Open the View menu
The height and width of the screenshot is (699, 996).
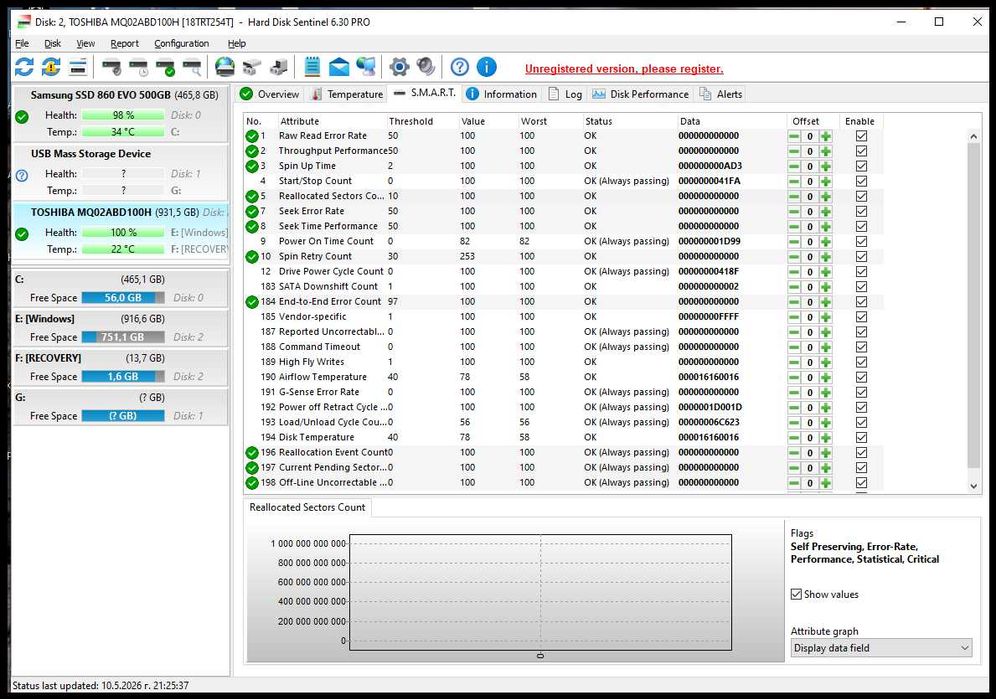point(85,44)
